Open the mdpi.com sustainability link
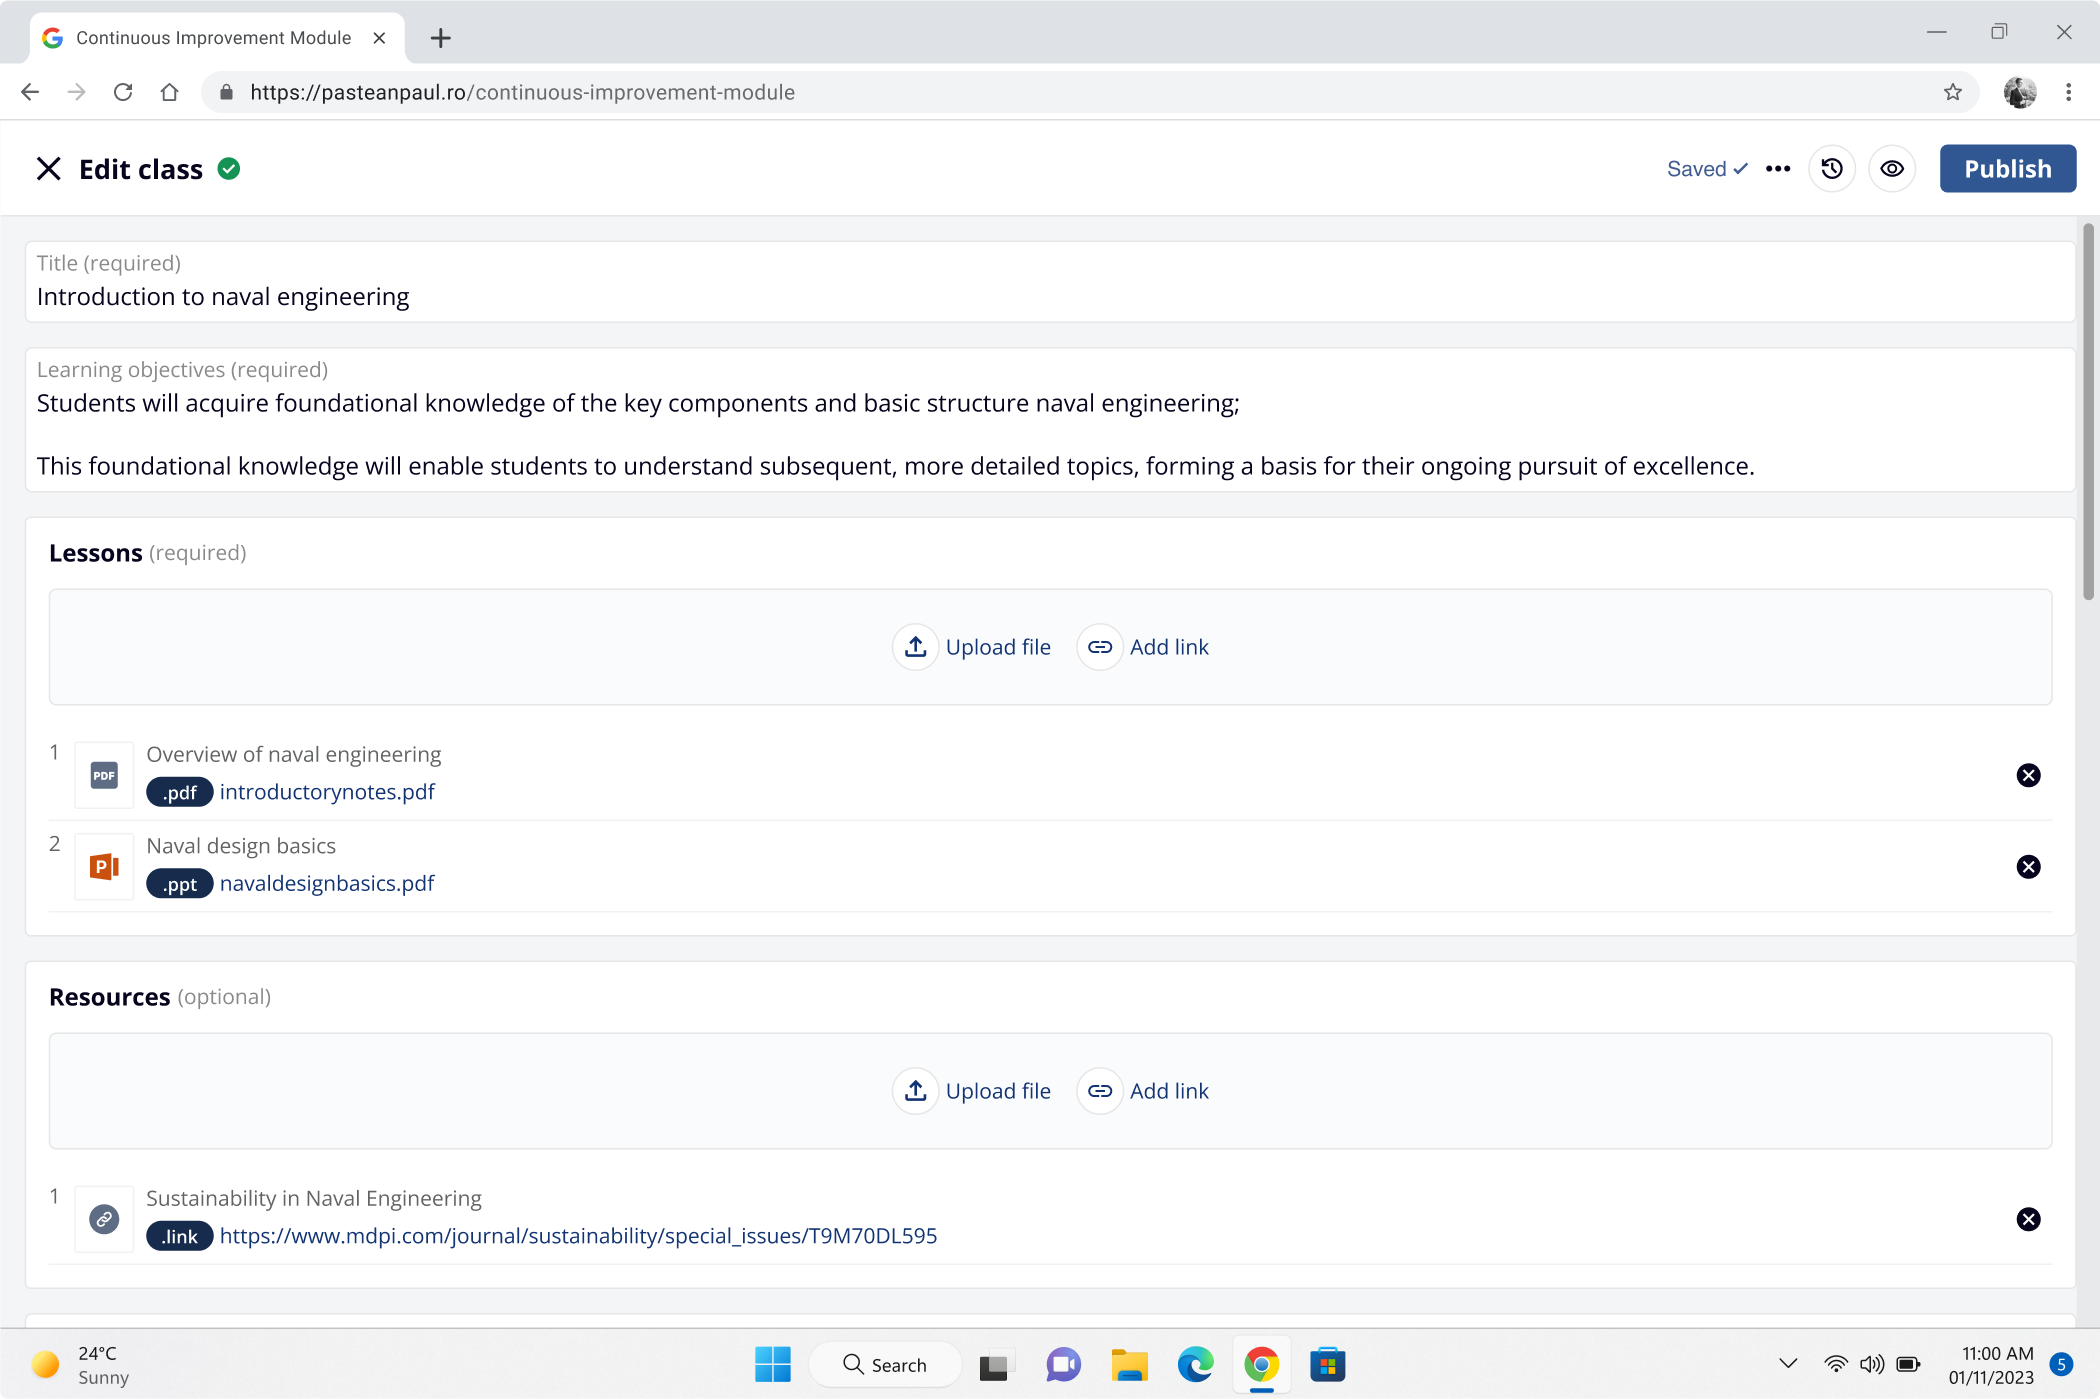The image size is (2100, 1399). coord(578,1236)
